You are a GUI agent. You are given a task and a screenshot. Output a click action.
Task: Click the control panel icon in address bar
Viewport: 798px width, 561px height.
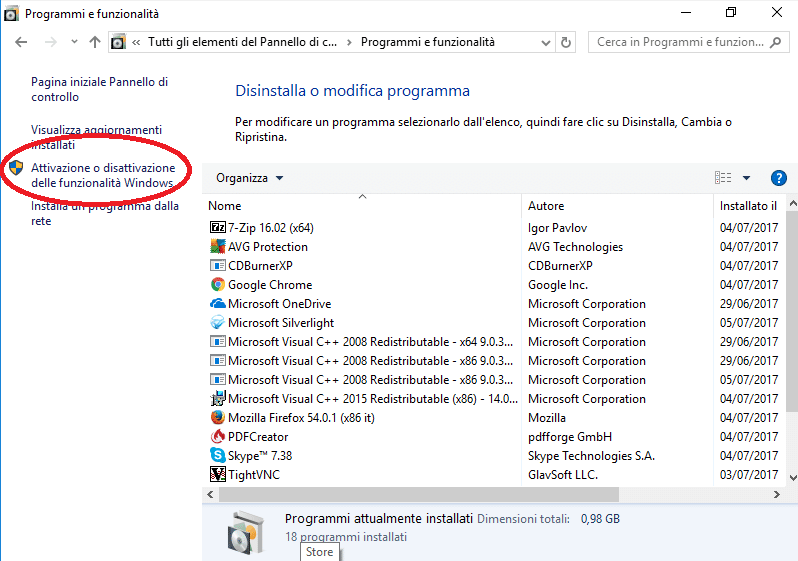tap(118, 42)
